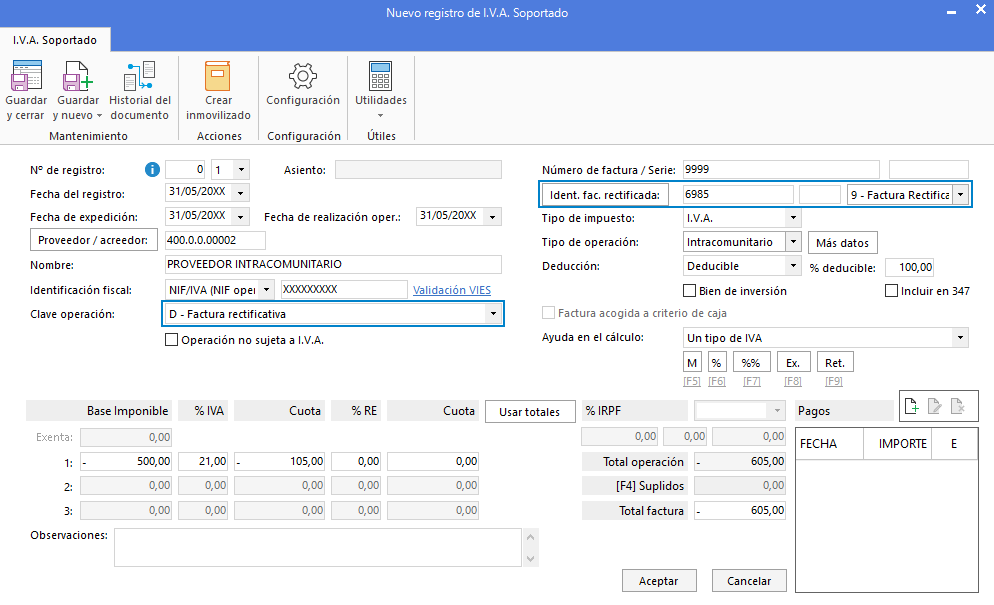Image resolution: width=994 pixels, height=605 pixels.
Task: Expand the Tipo de impuesto dropdown
Action: pos(793,218)
